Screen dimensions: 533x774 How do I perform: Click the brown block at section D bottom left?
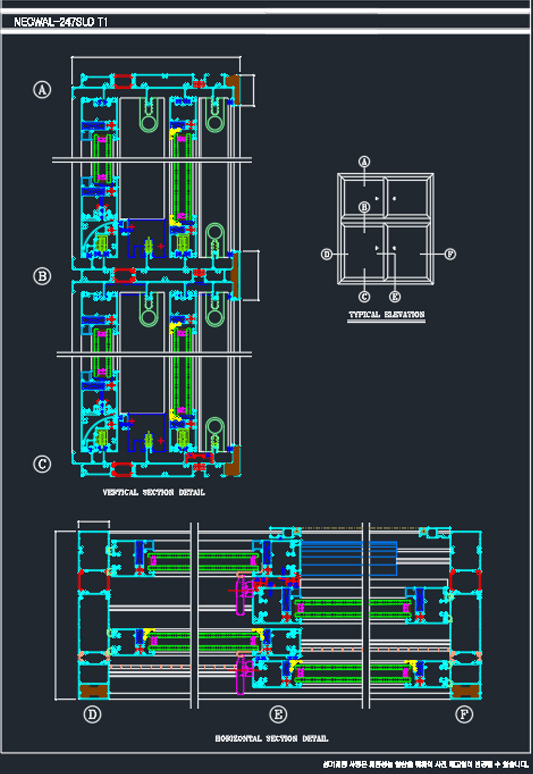pos(94,691)
